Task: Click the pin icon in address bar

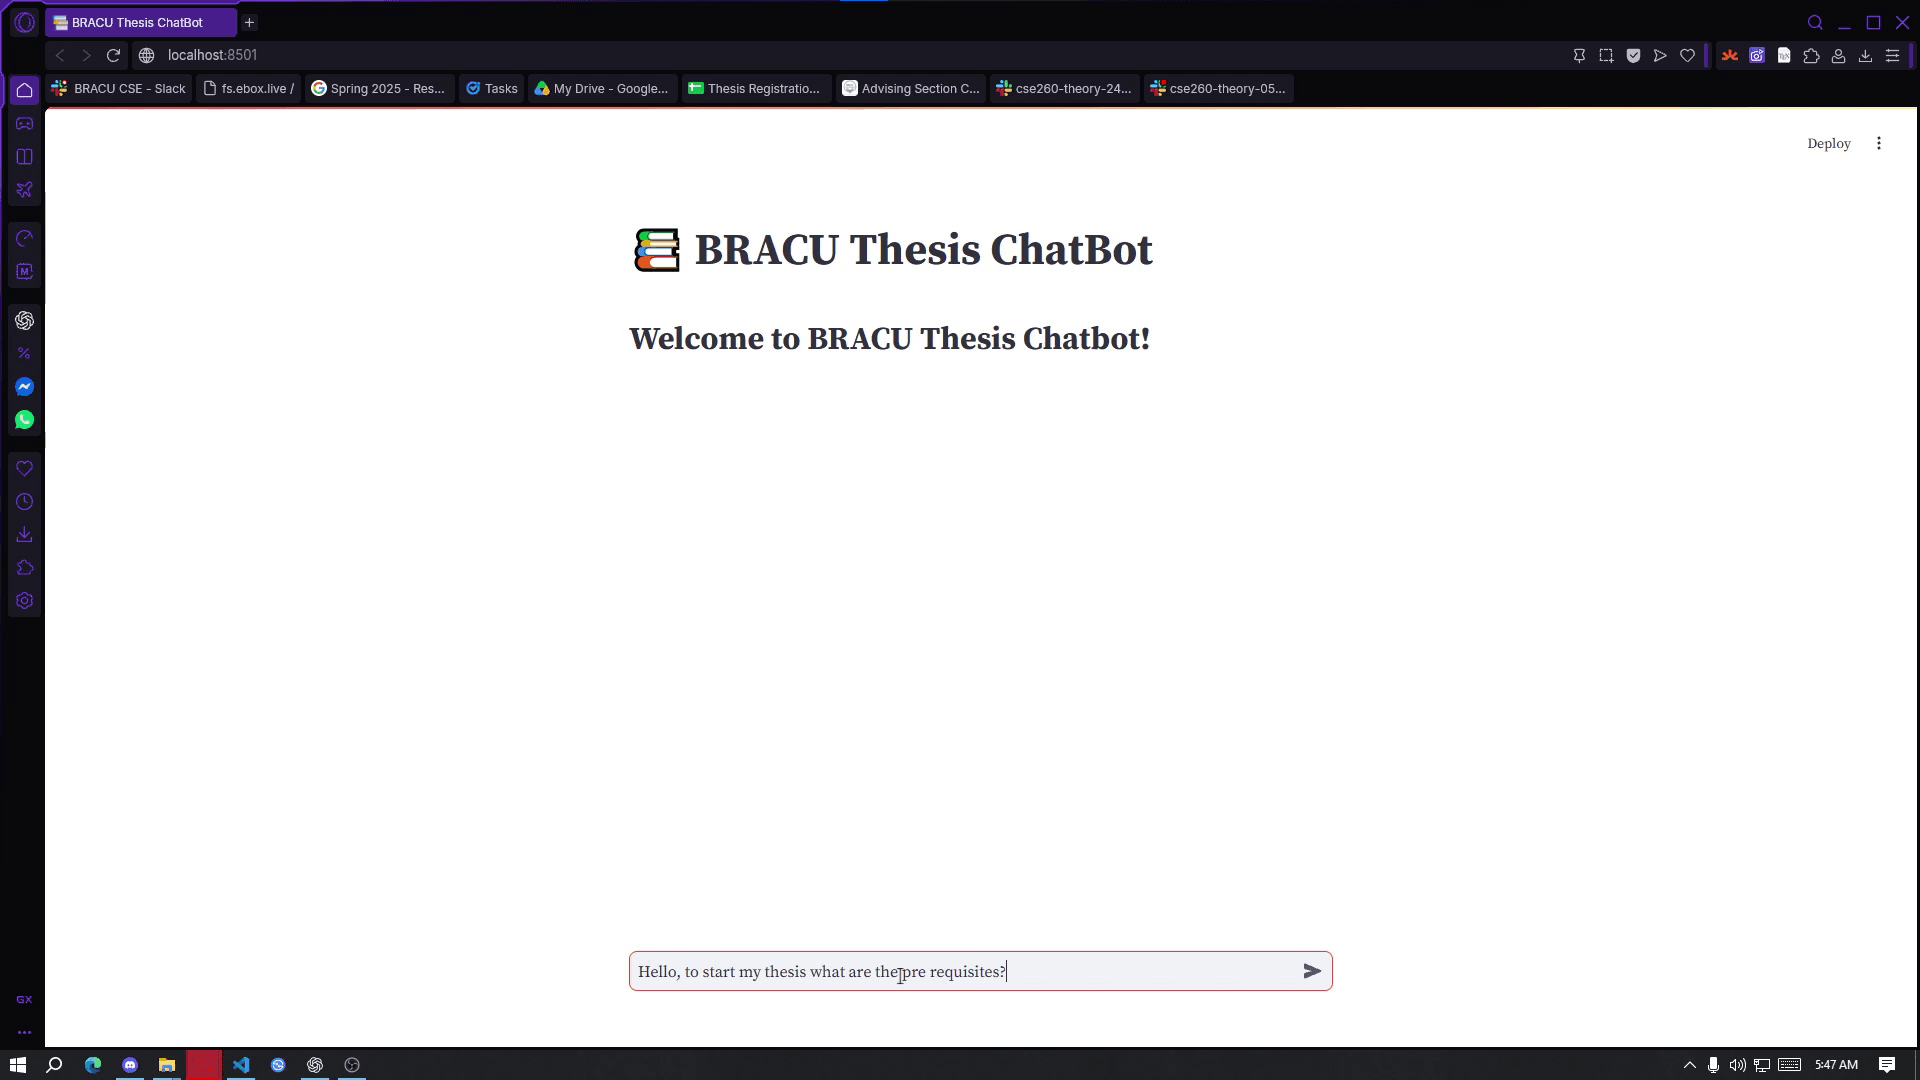Action: [1579, 55]
